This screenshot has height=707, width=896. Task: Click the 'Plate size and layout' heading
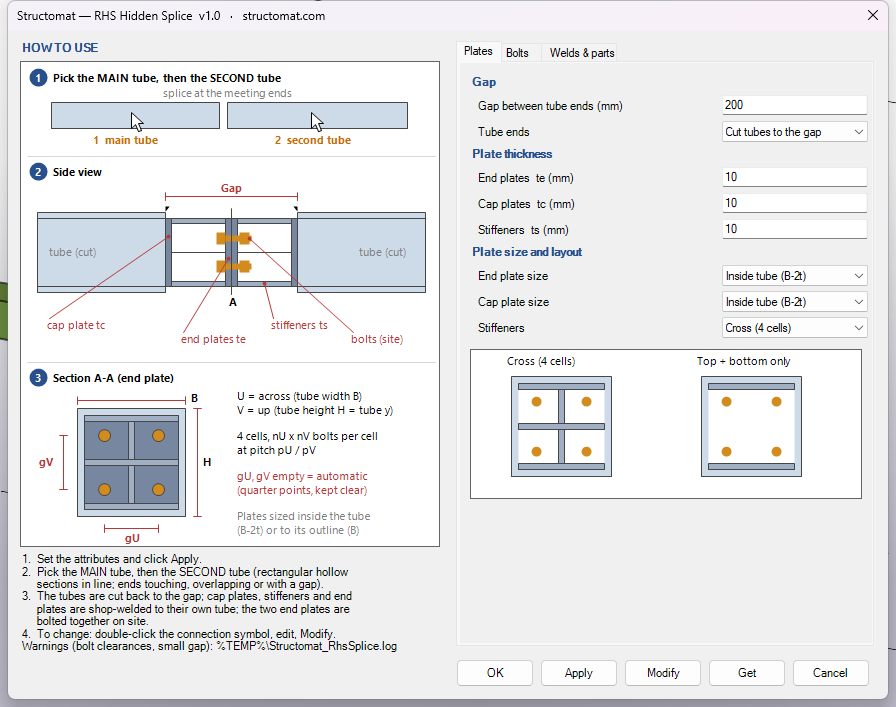(527, 252)
